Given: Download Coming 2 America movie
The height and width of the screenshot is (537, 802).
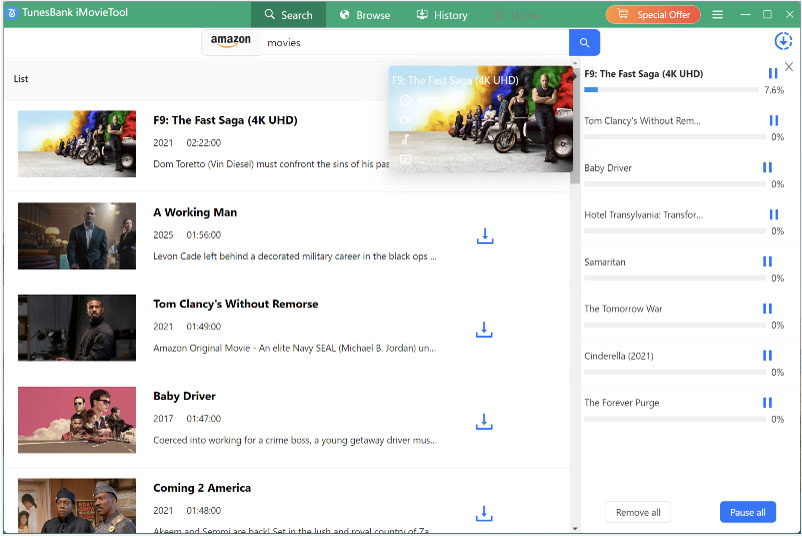Looking at the screenshot, I should click(484, 513).
